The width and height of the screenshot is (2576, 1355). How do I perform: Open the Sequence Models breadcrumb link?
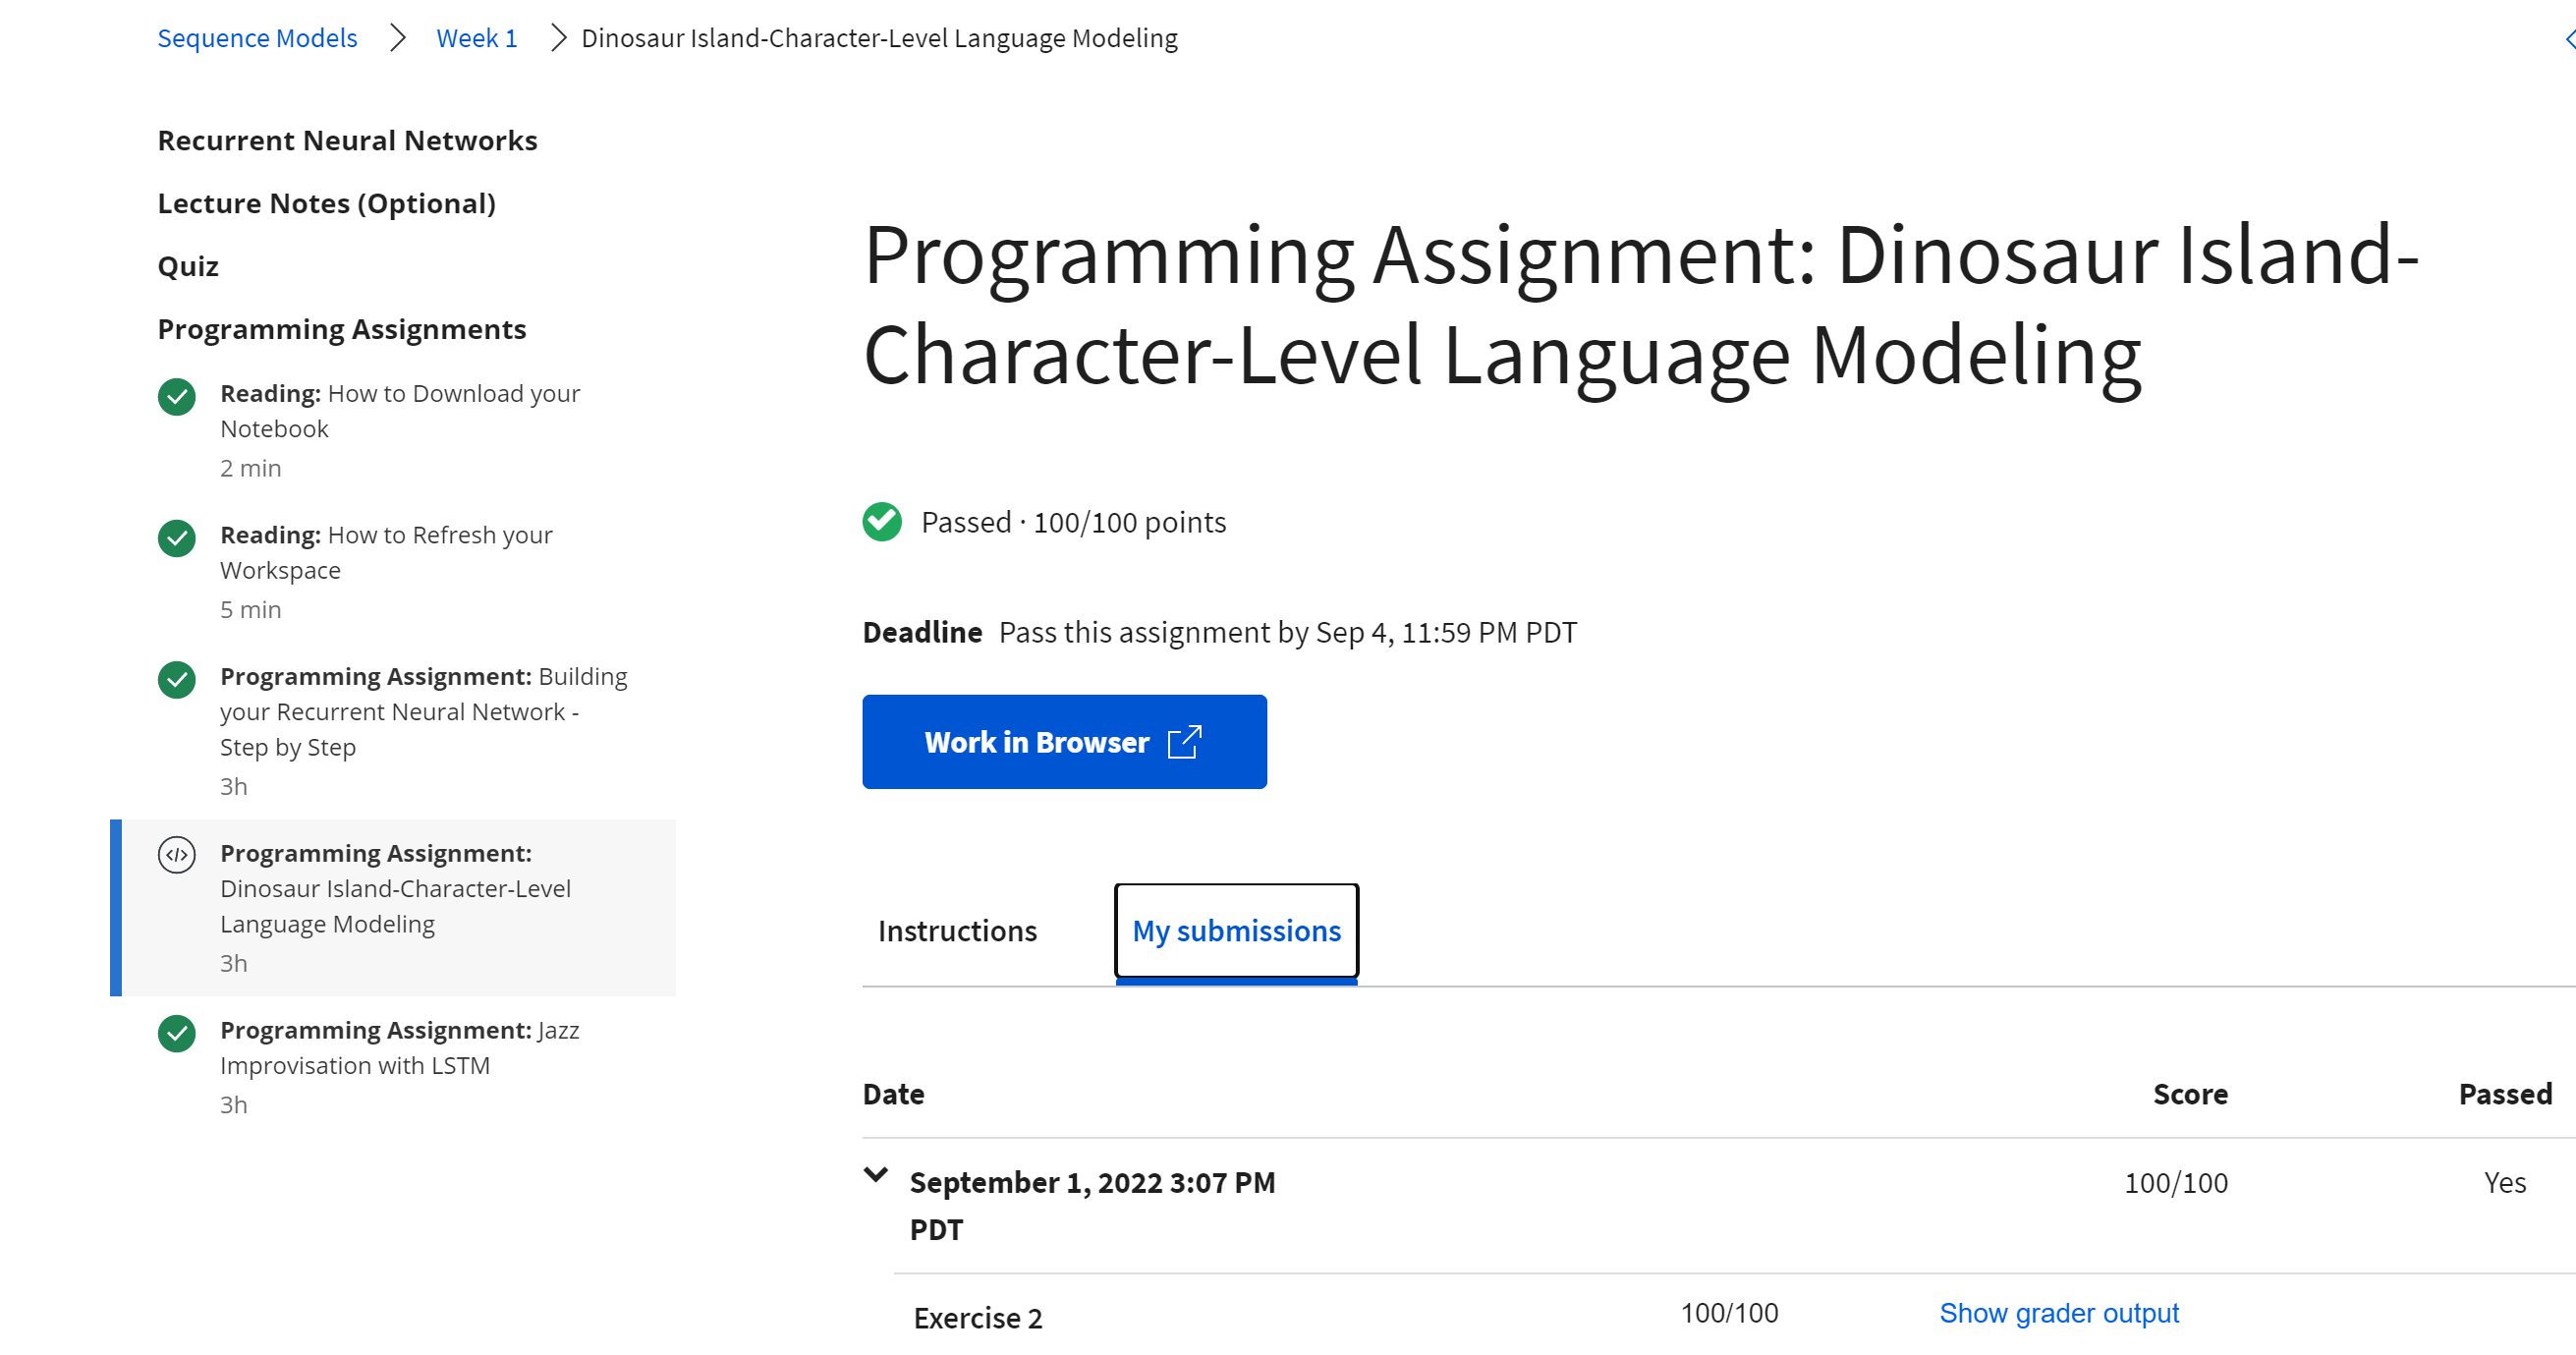(x=257, y=38)
